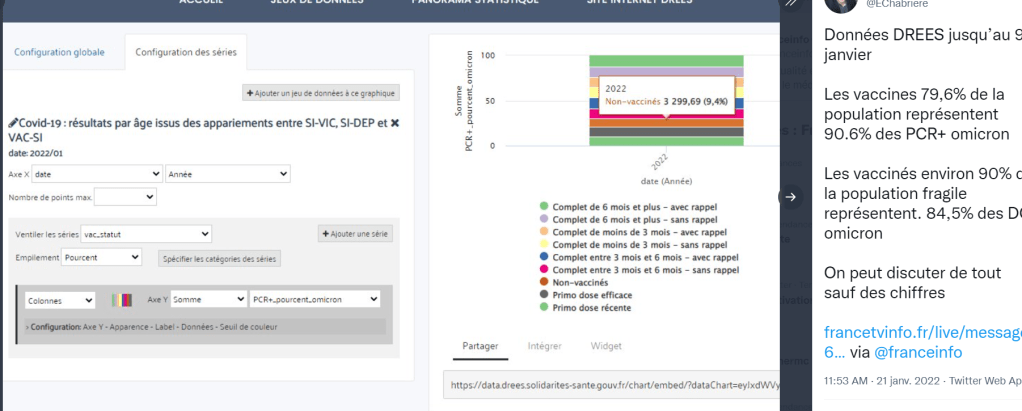Switch to the Configuration globale tab
1022x411 pixels.
(59, 52)
